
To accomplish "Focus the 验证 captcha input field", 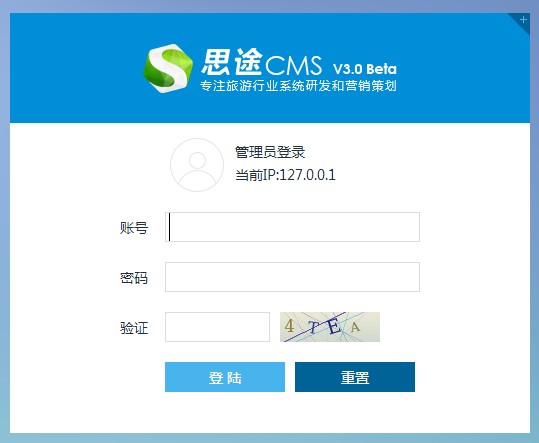I will (x=217, y=327).
